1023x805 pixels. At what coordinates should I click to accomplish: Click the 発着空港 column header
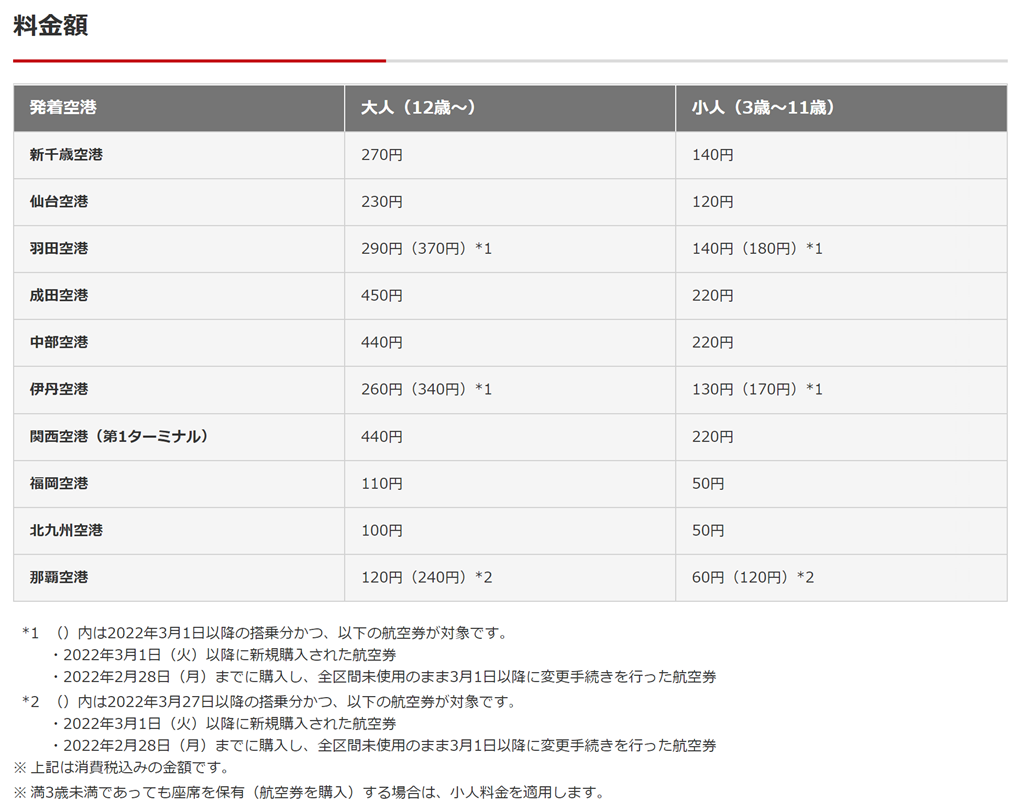coord(63,108)
